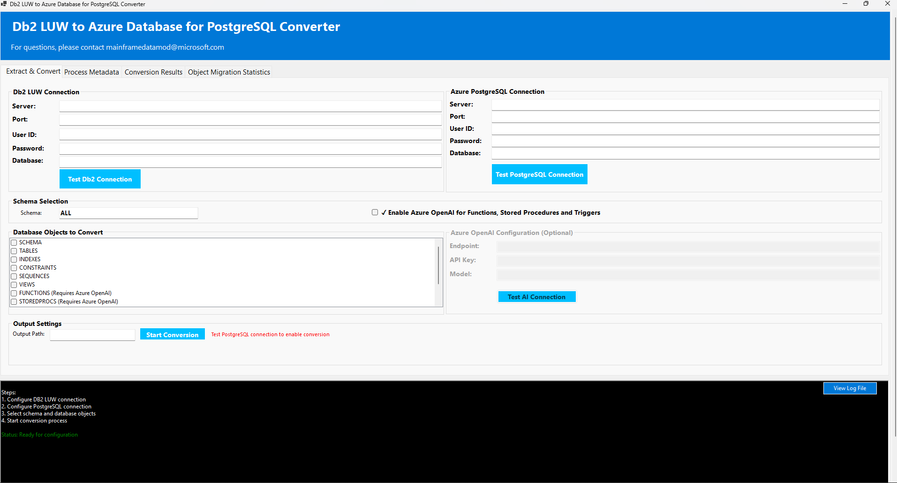Click the Db2 LUW Password field

tap(250, 148)
